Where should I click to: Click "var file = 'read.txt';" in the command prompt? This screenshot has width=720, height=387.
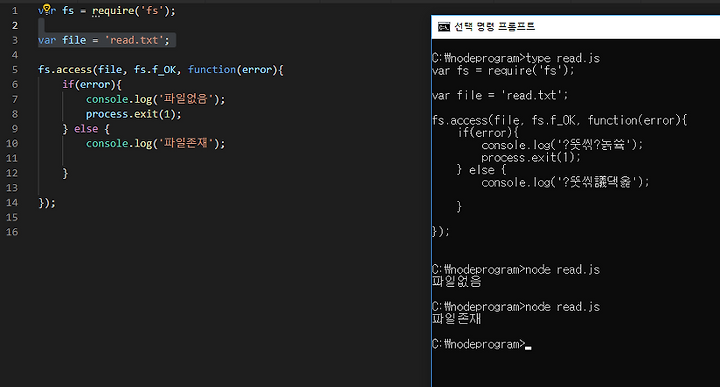500,96
